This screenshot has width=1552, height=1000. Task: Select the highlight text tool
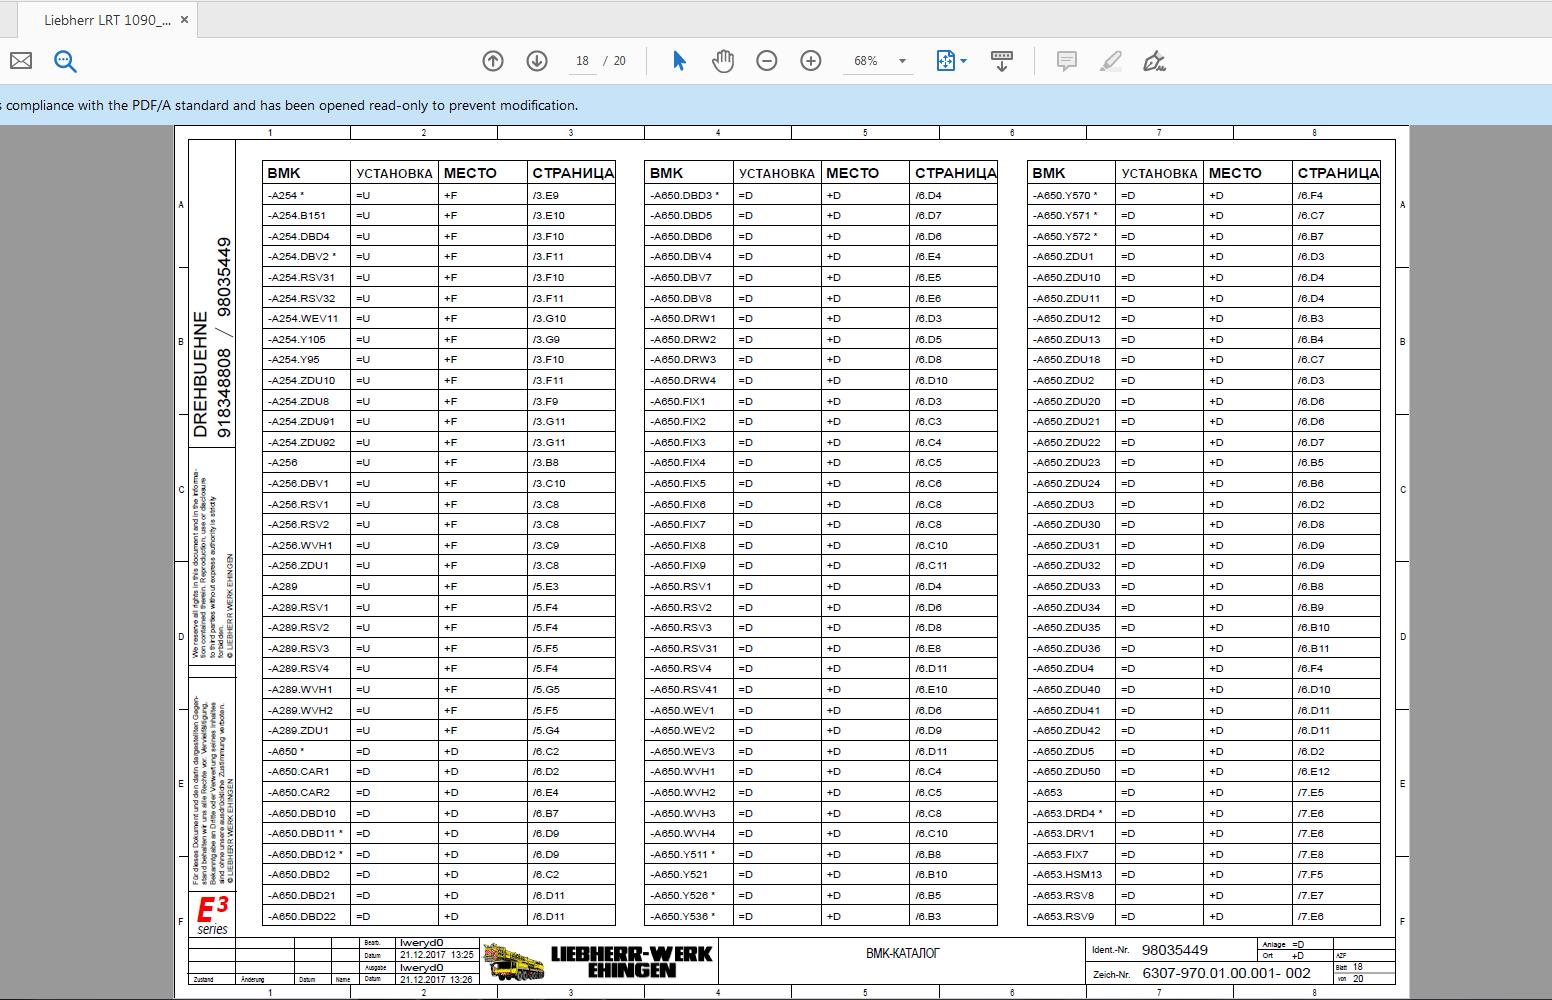tap(1111, 61)
